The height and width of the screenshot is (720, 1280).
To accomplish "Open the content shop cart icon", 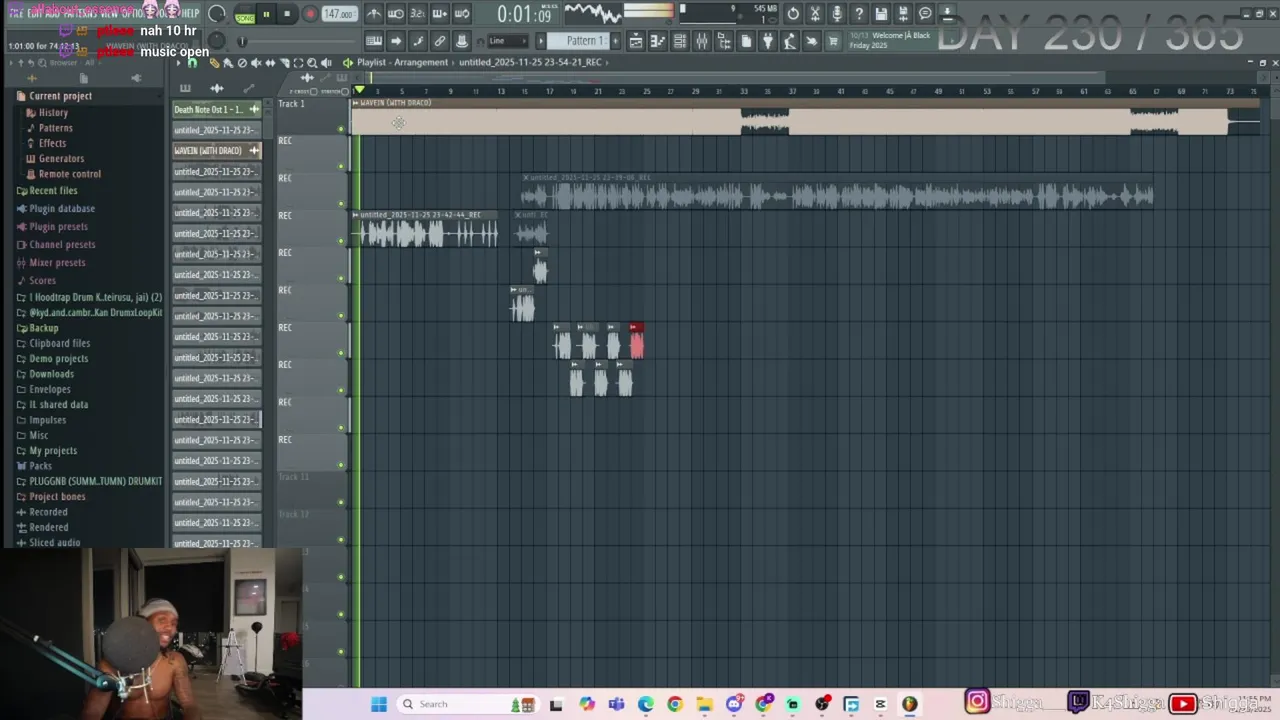I will (x=834, y=41).
